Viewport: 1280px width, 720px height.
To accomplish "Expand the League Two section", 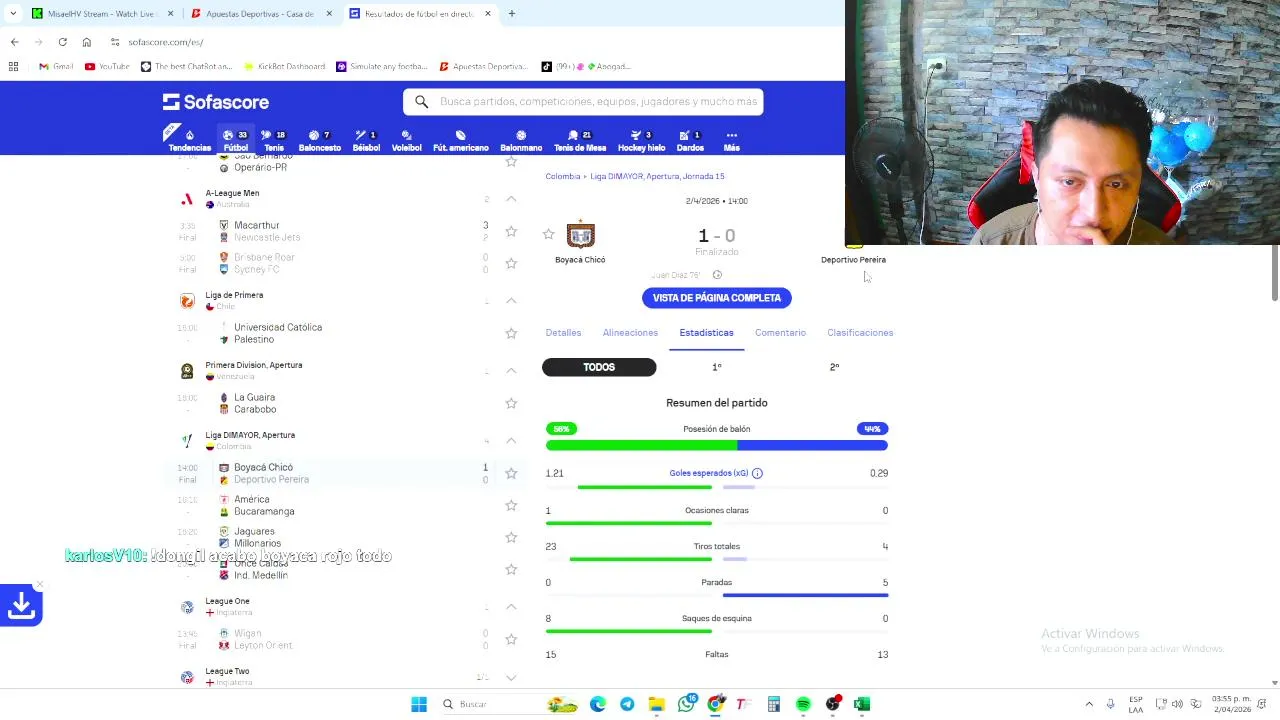I will (511, 677).
